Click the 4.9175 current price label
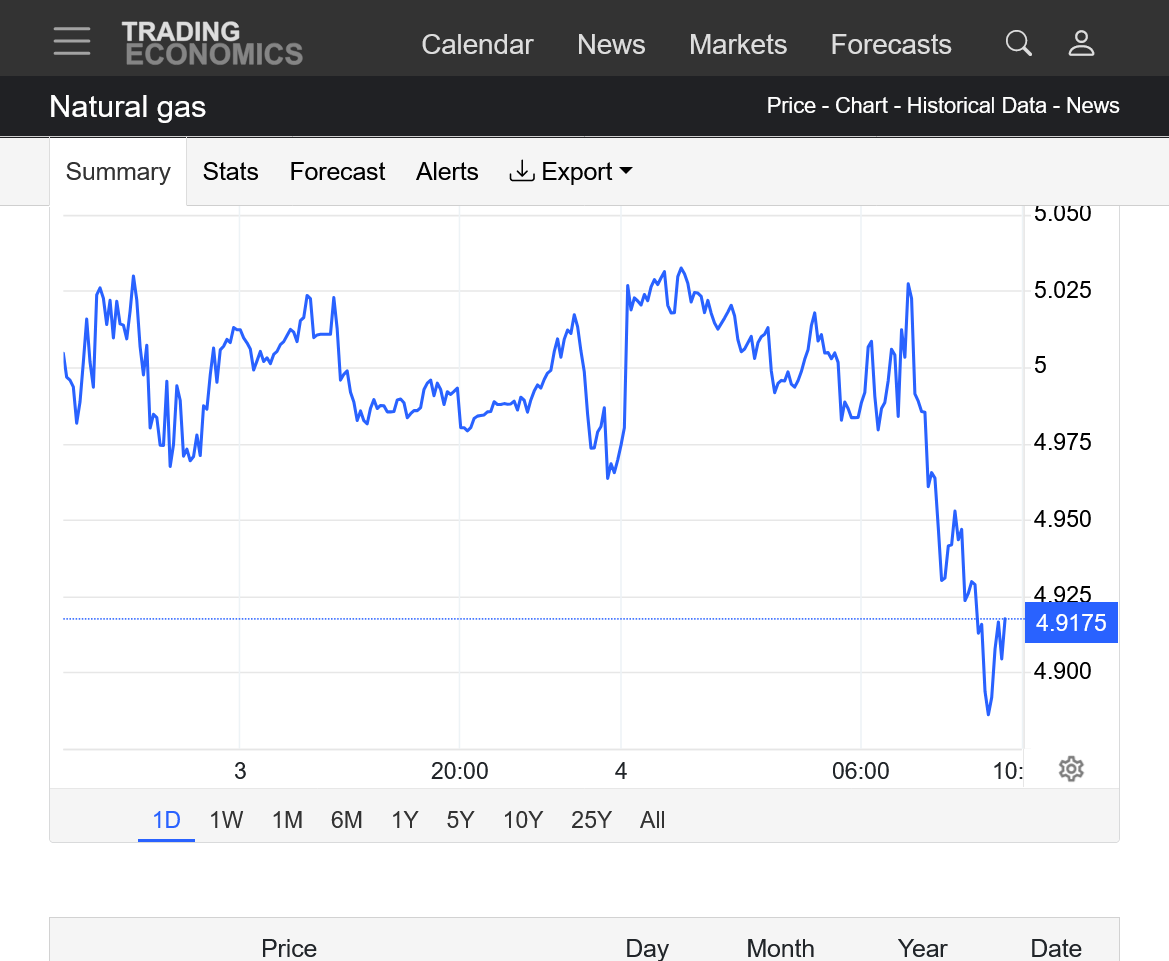 coord(1071,623)
